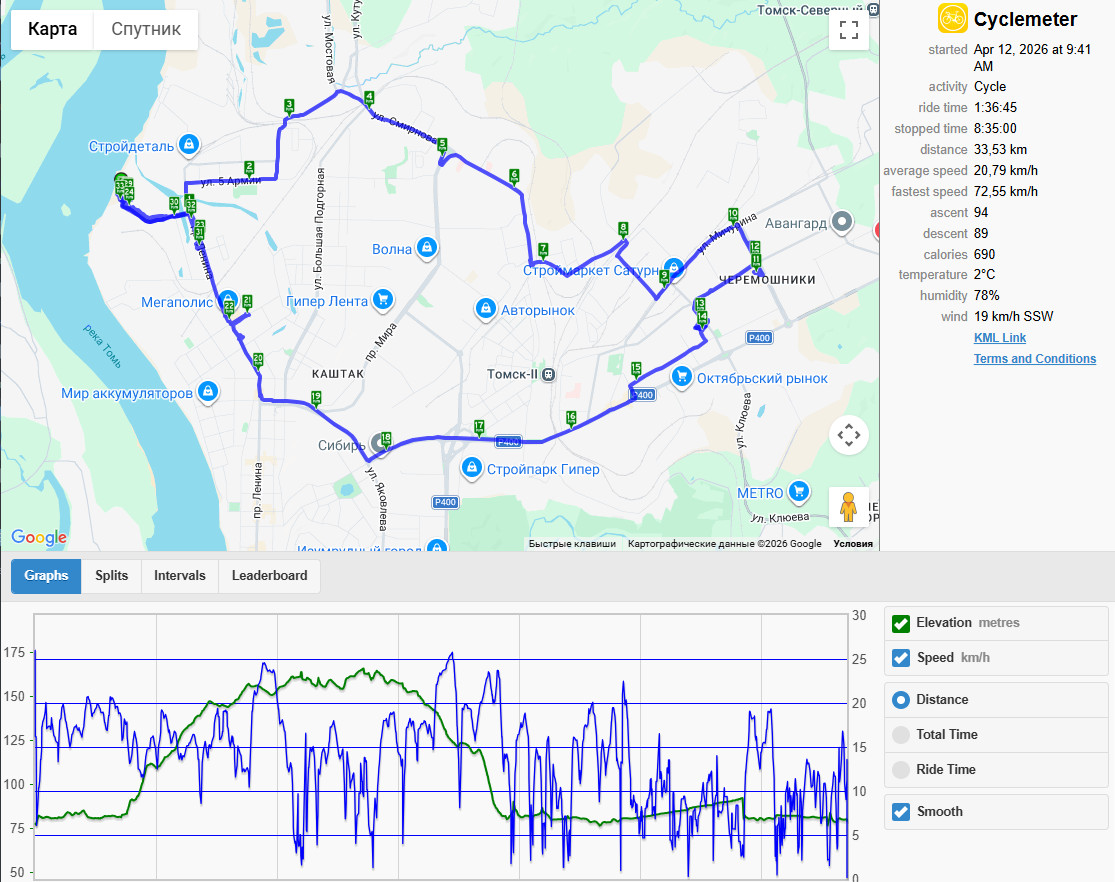This screenshot has height=882, width=1115.
Task: Click the Сибирь place label on map
Action: (x=341, y=445)
